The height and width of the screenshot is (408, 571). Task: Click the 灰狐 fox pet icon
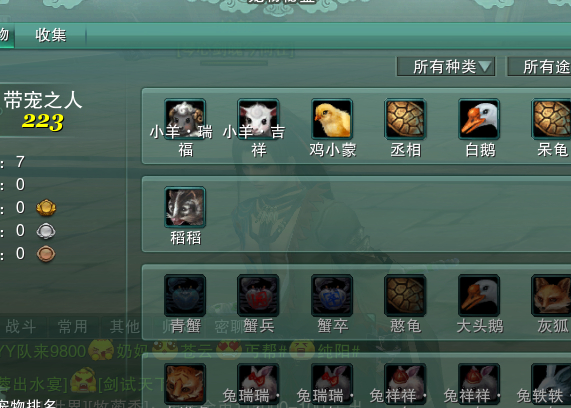point(551,295)
